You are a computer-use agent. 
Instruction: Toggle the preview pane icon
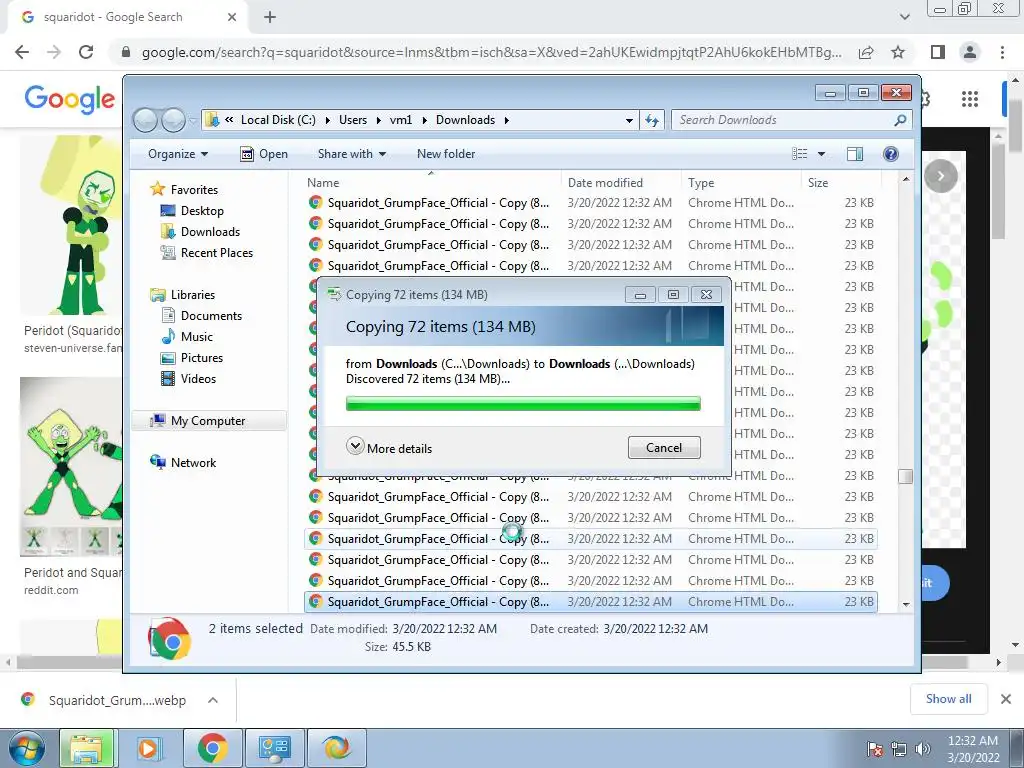pyautogui.click(x=854, y=153)
